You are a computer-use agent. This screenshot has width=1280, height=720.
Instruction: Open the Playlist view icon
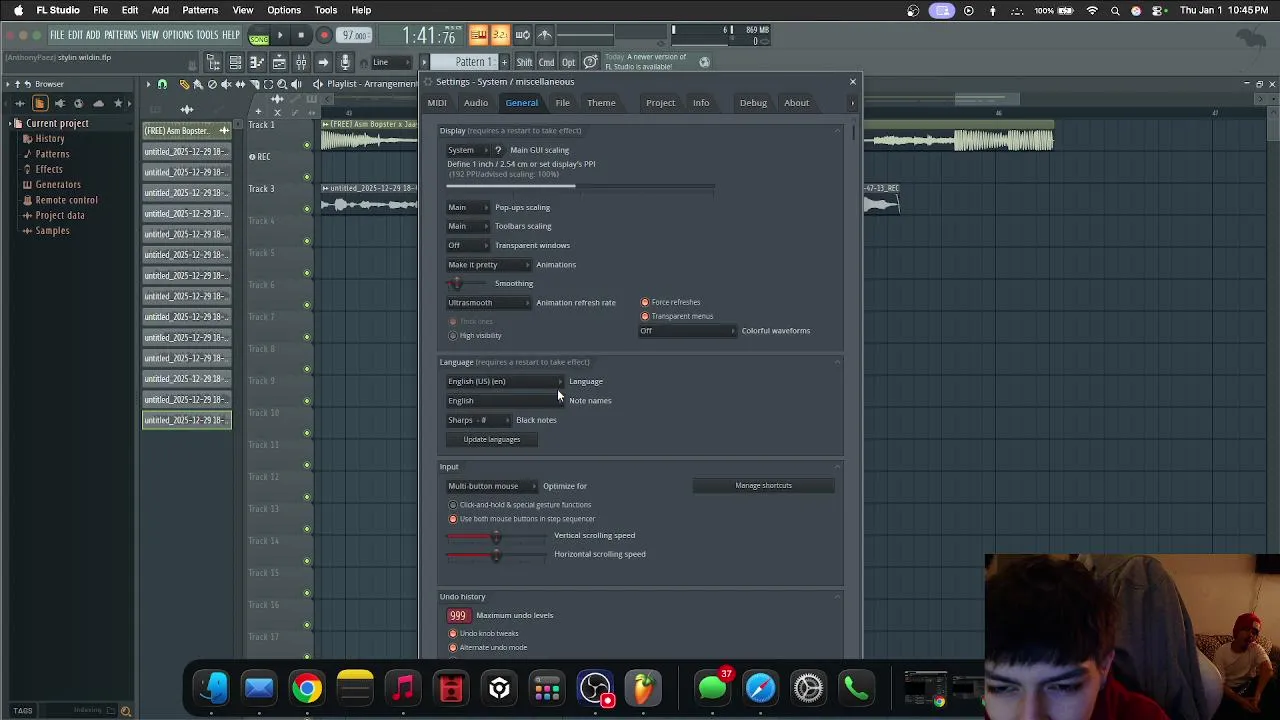pos(235,63)
